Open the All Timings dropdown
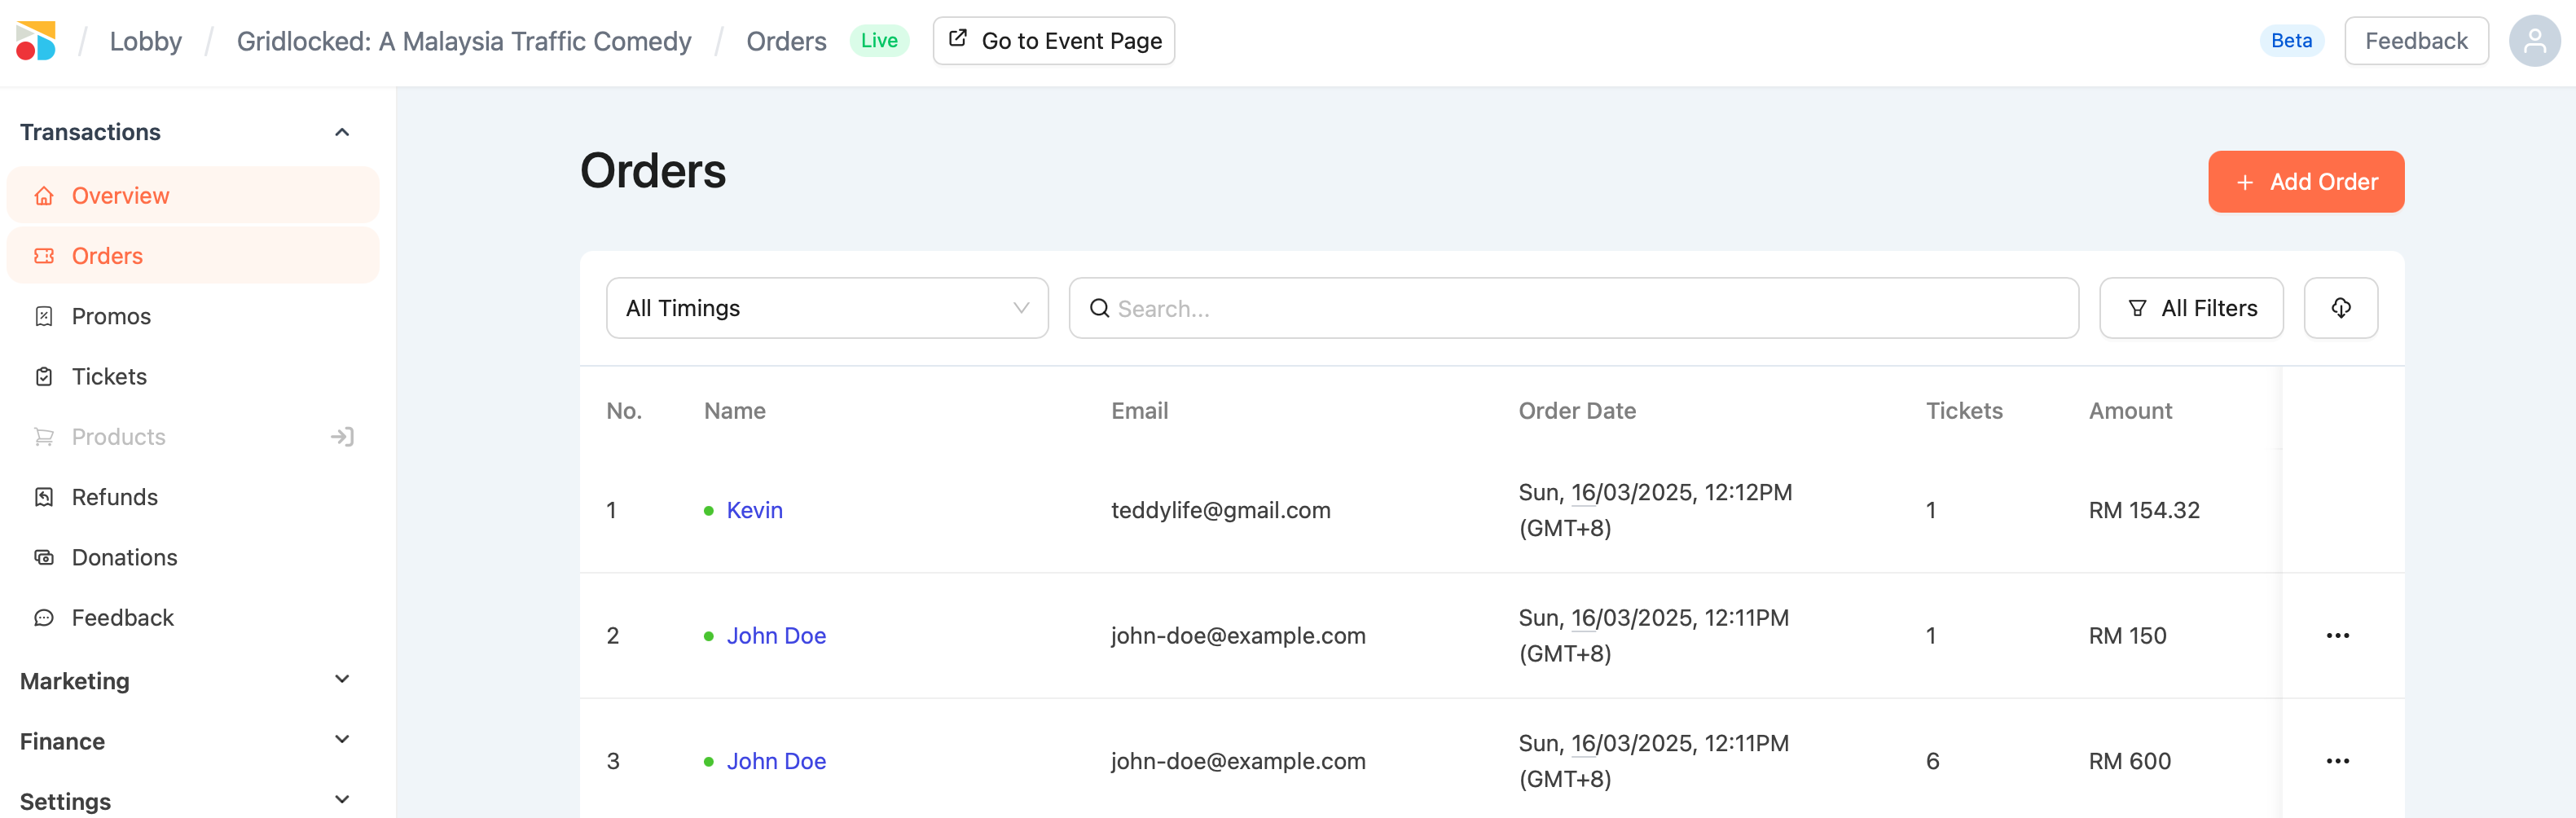The width and height of the screenshot is (2576, 818). coord(826,308)
